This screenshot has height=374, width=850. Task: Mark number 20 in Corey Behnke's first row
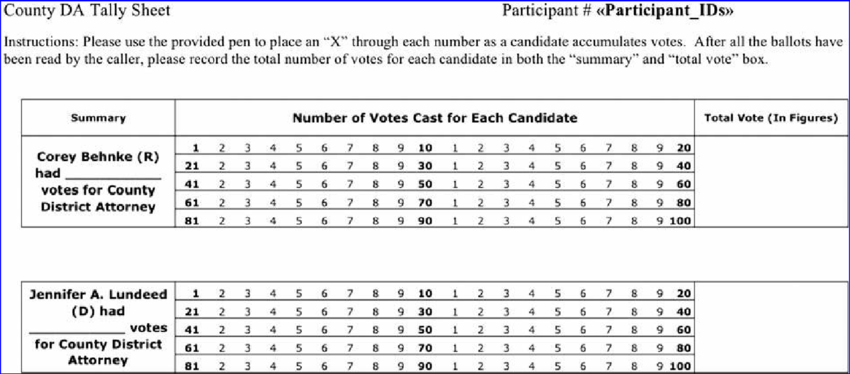pos(684,147)
